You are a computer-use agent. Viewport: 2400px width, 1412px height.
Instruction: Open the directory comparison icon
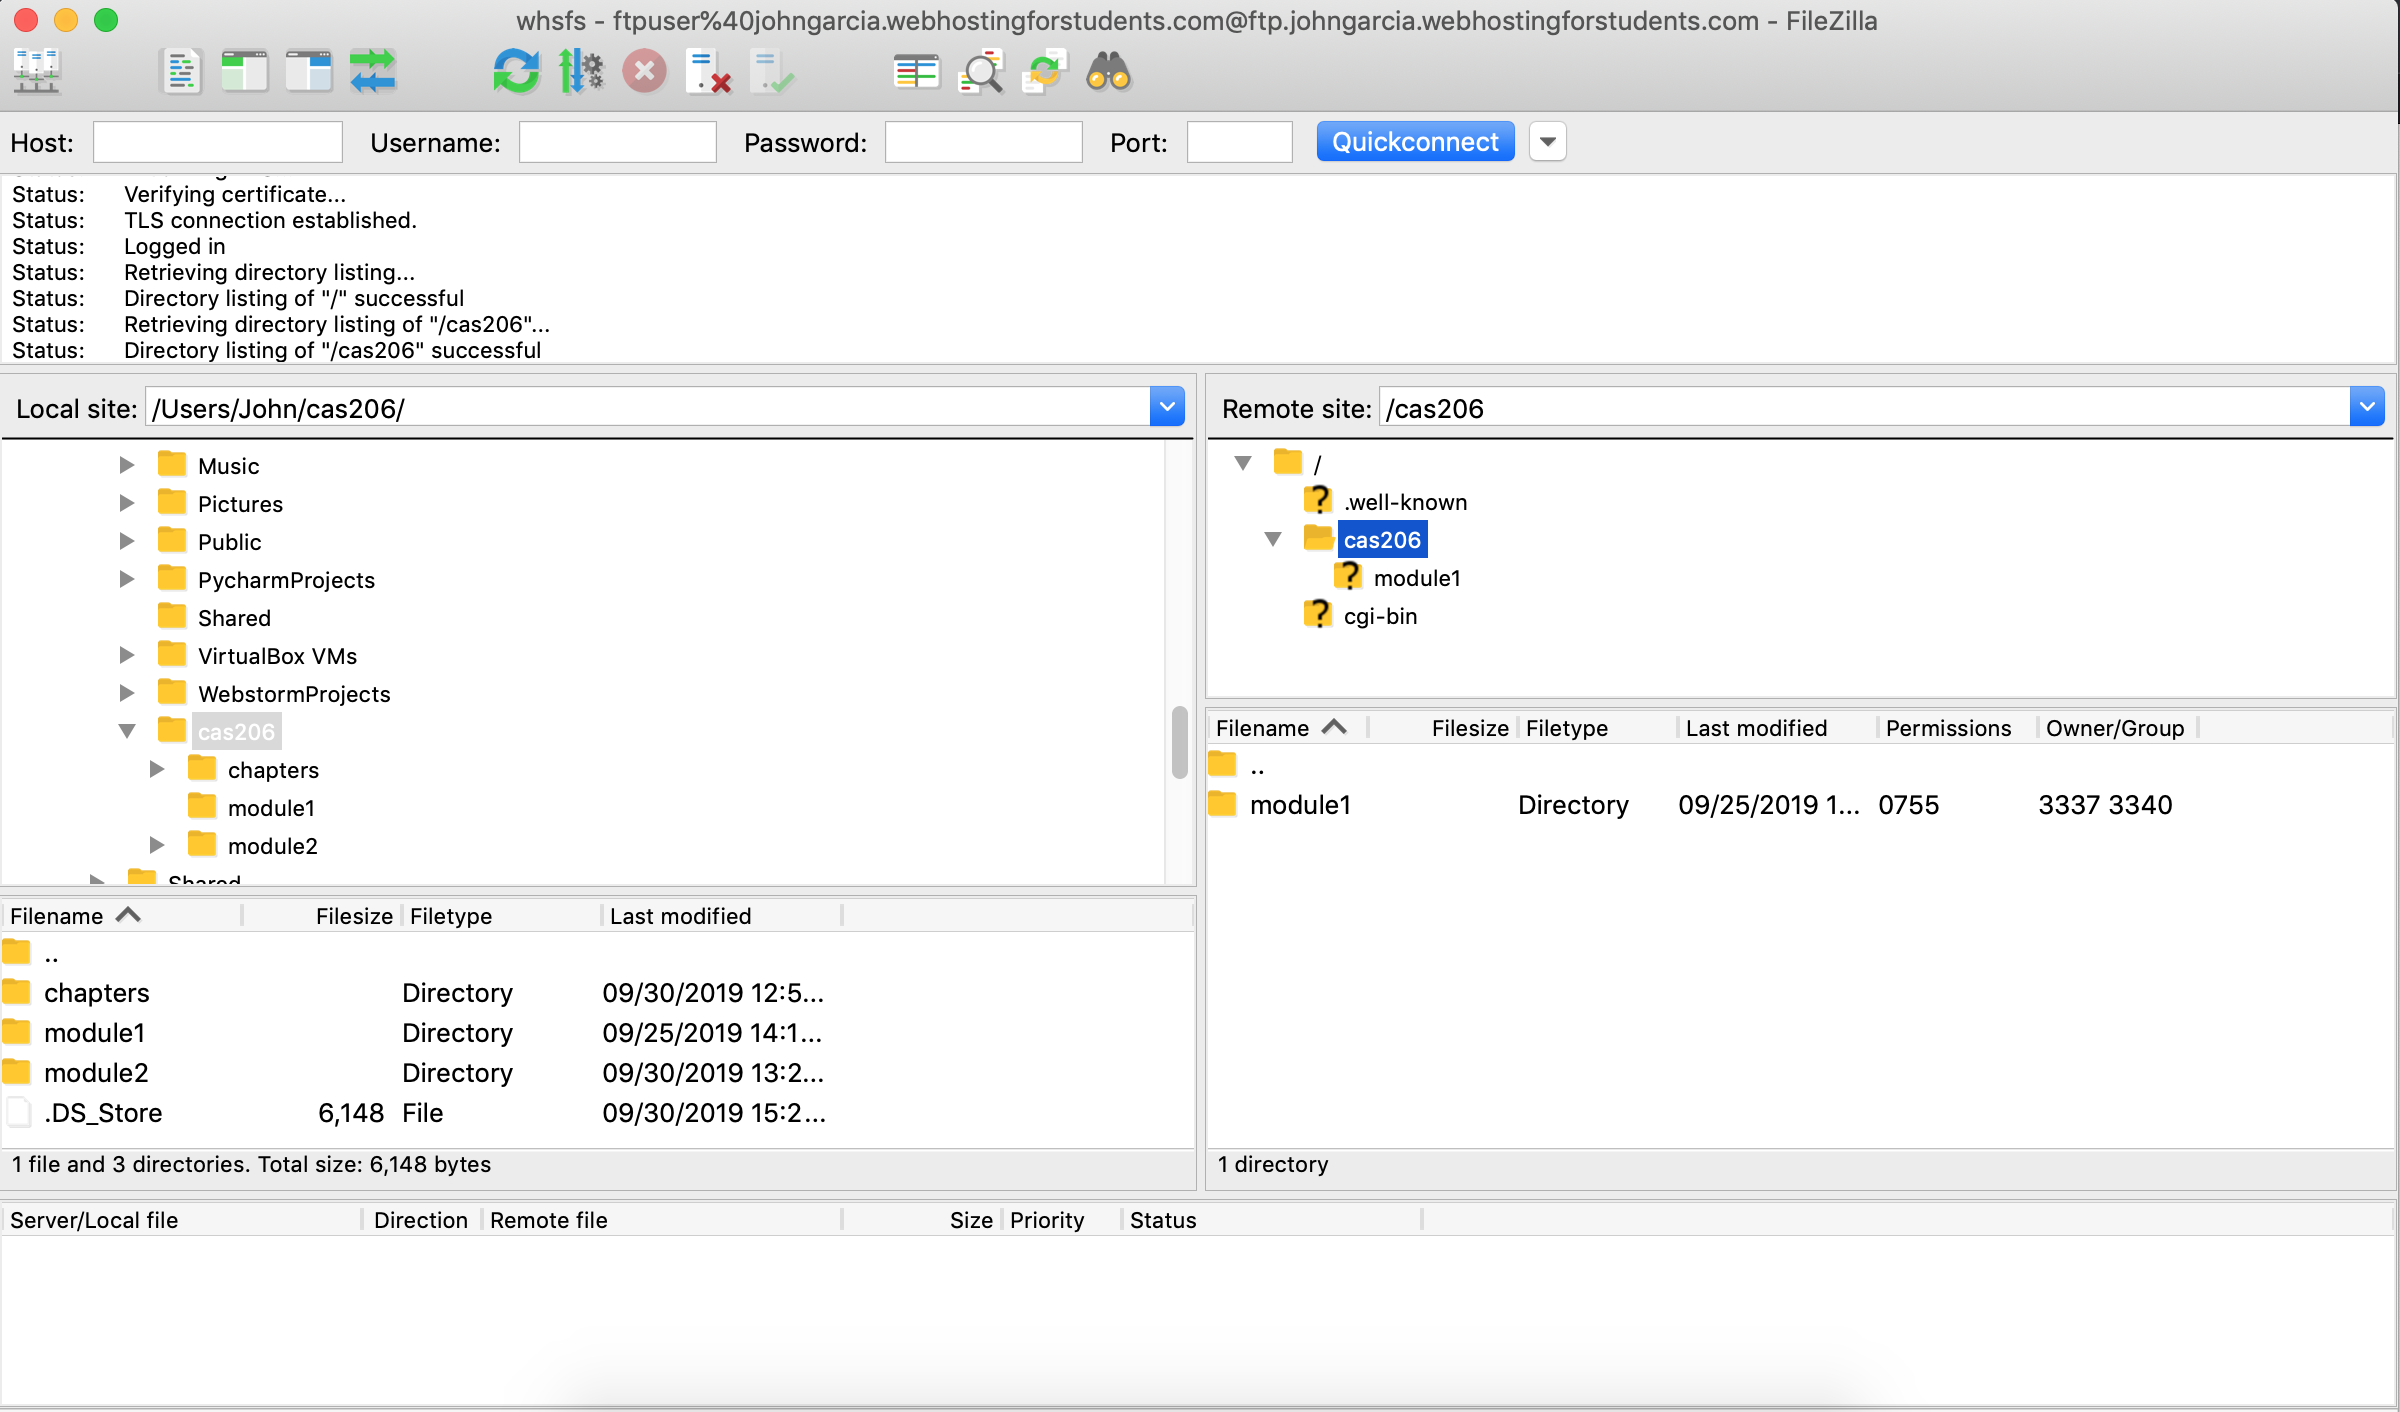(x=916, y=72)
